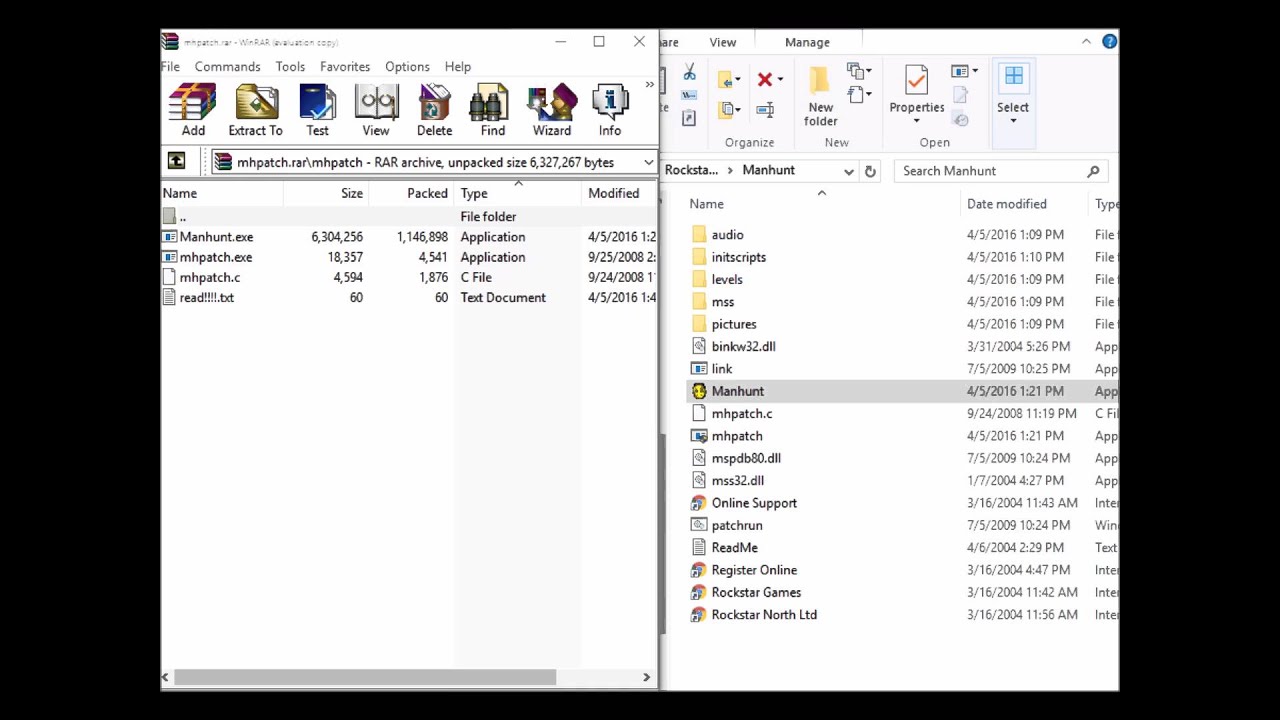
Task: Open the Help menu in WinRAR
Action: tap(458, 66)
